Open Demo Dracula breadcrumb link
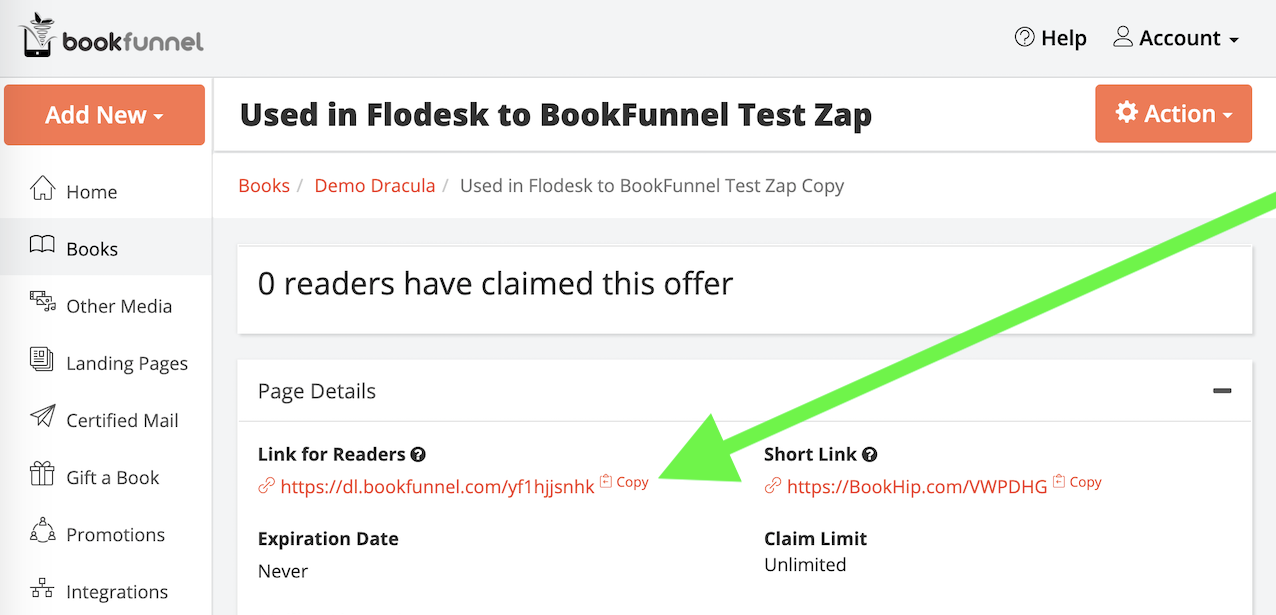 click(x=375, y=185)
